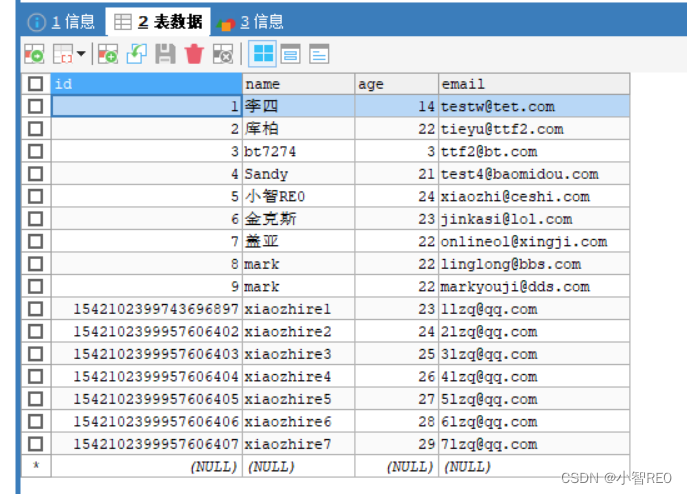This screenshot has width=687, height=494.
Task: Select the email cell testw@tet.com
Action: coord(534,106)
